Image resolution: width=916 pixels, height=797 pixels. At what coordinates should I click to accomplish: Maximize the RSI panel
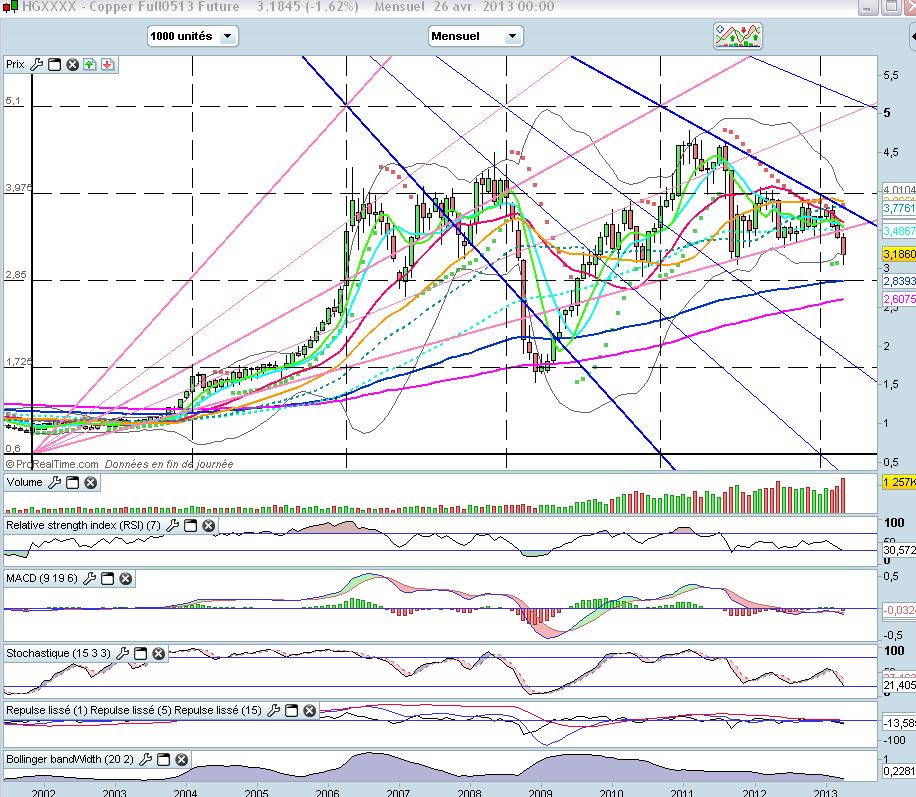point(190,525)
